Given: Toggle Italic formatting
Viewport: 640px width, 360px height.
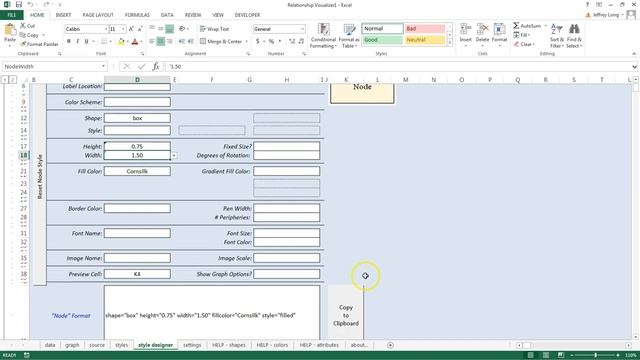Looking at the screenshot, I should 78,41.
